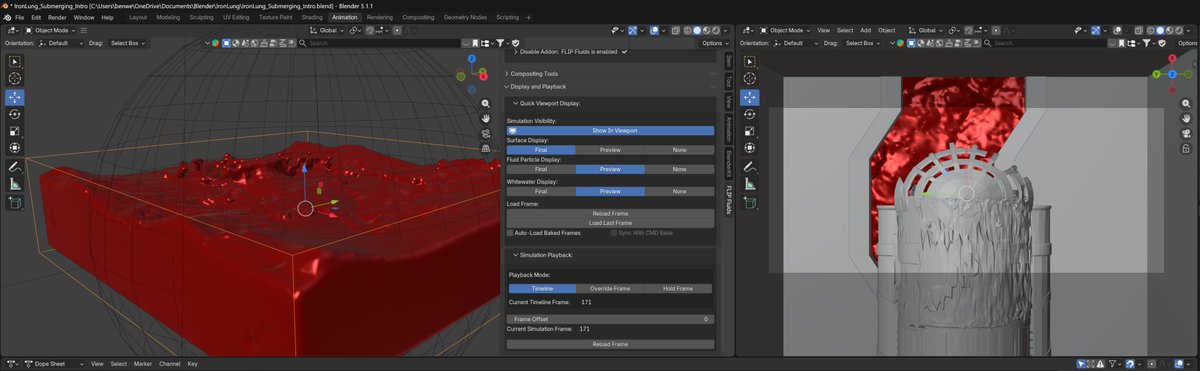Select the Scale tool in right viewport
The width and height of the screenshot is (1200, 371).
coord(750,131)
